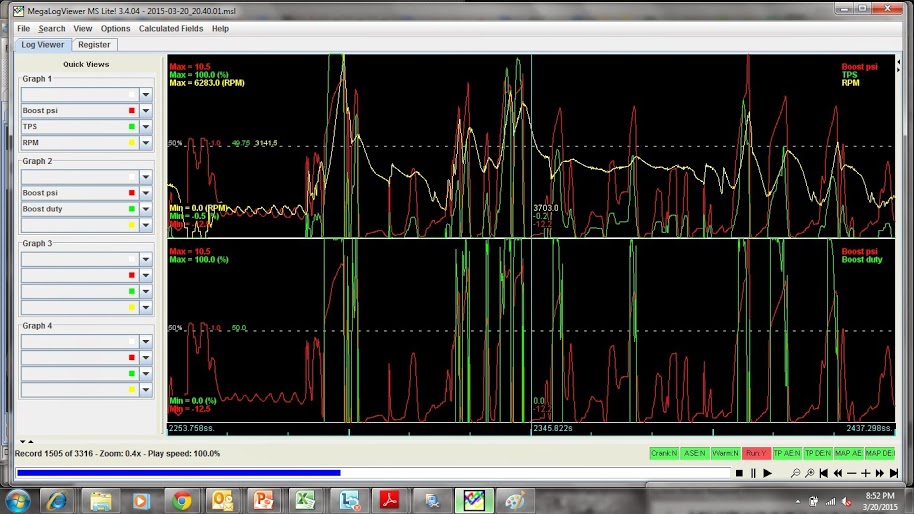The height and width of the screenshot is (514, 914).
Task: Click the fast forward double-arrow icon
Action: [x=879, y=473]
